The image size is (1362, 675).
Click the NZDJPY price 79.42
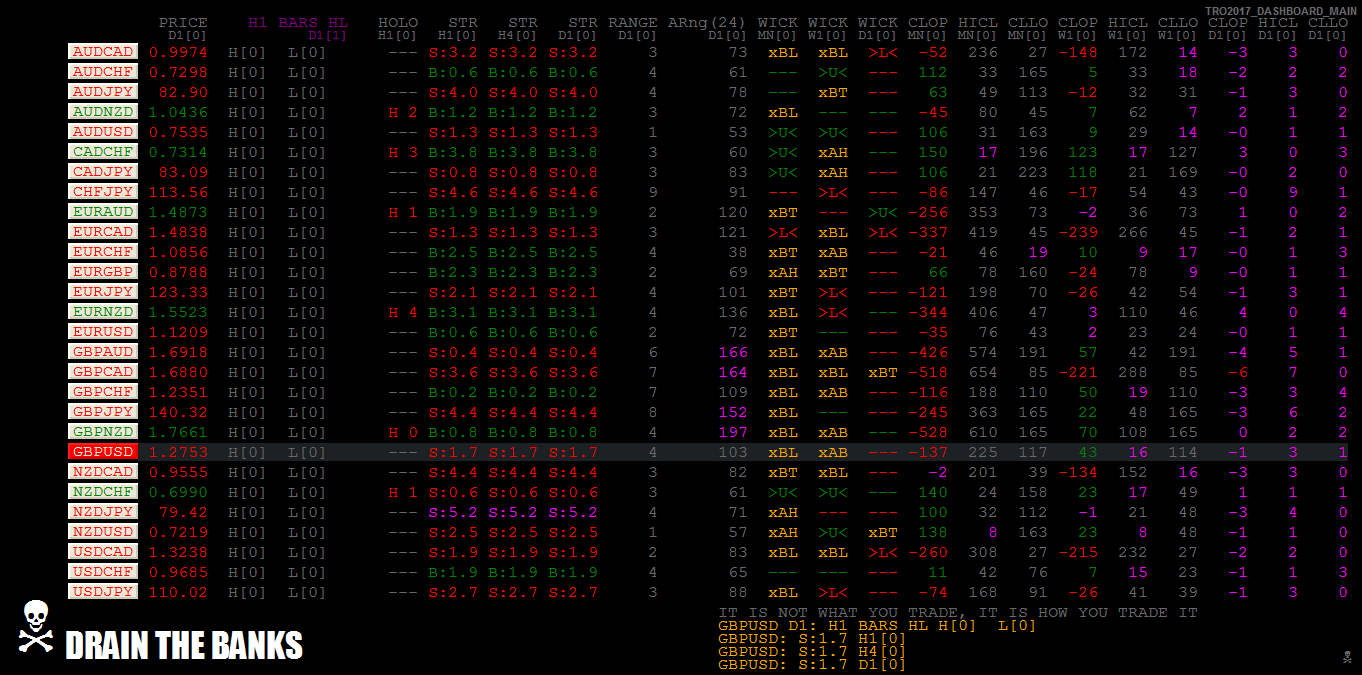click(x=183, y=512)
